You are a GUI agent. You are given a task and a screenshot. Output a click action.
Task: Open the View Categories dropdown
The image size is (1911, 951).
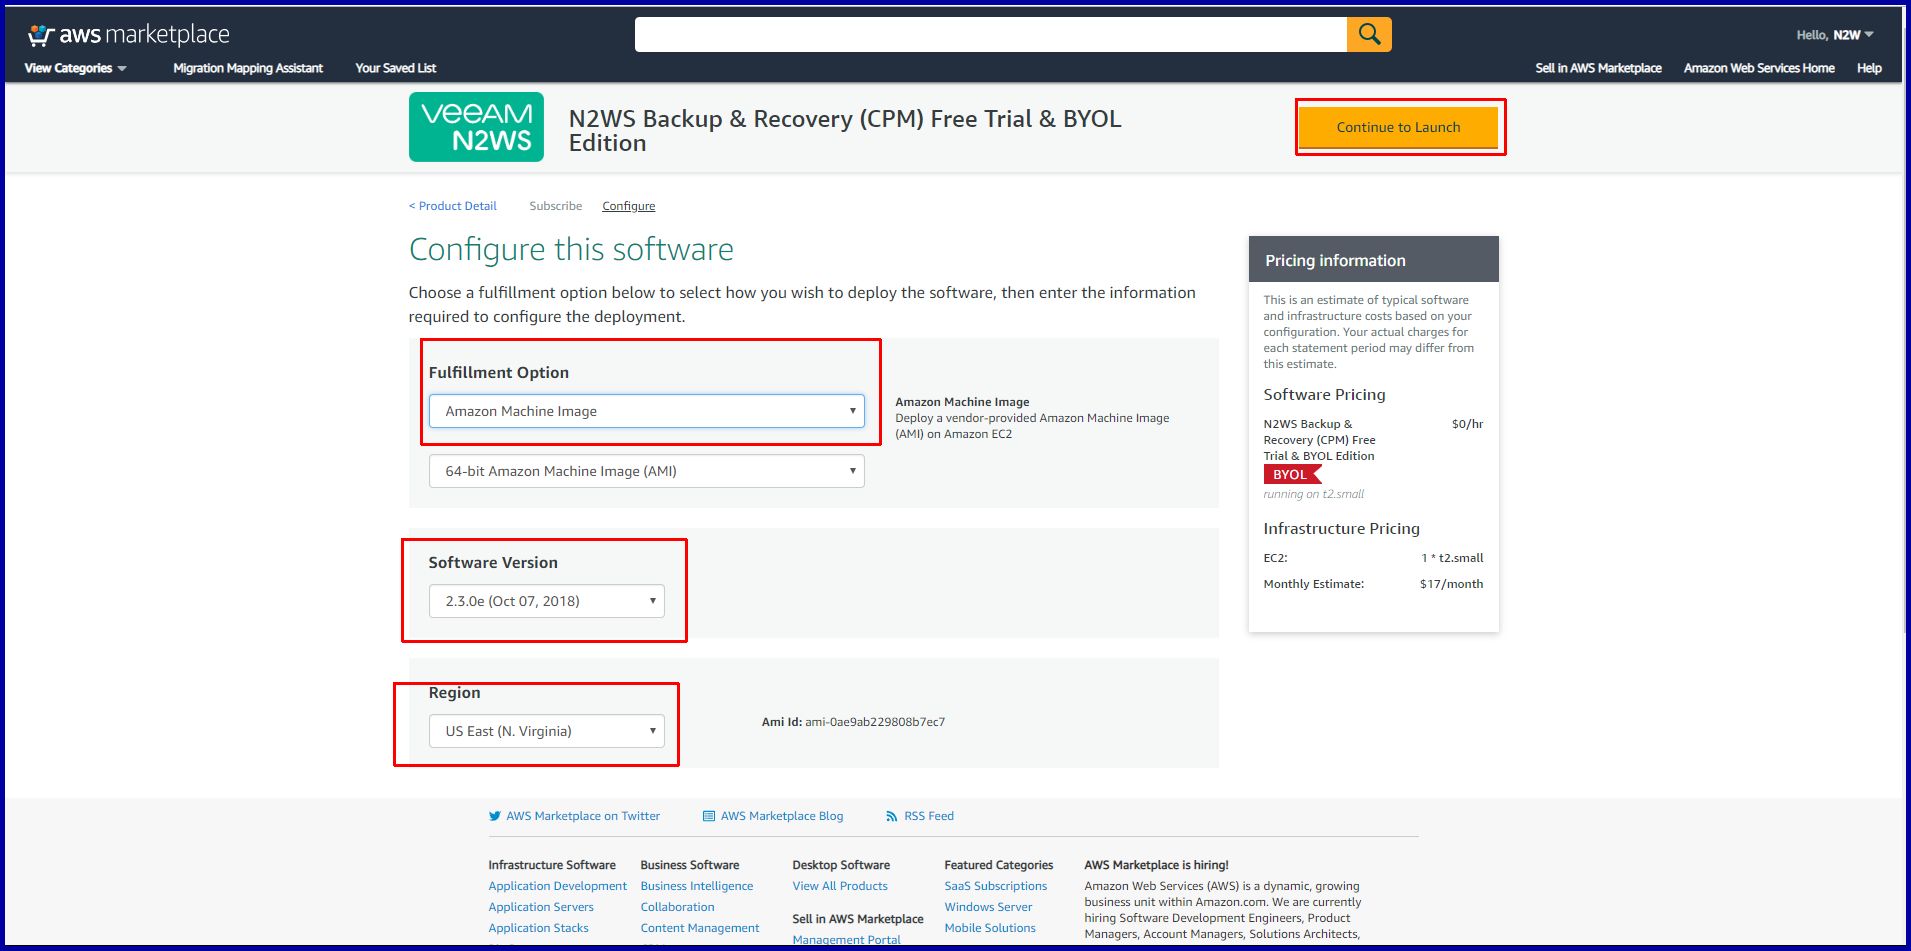coord(76,68)
